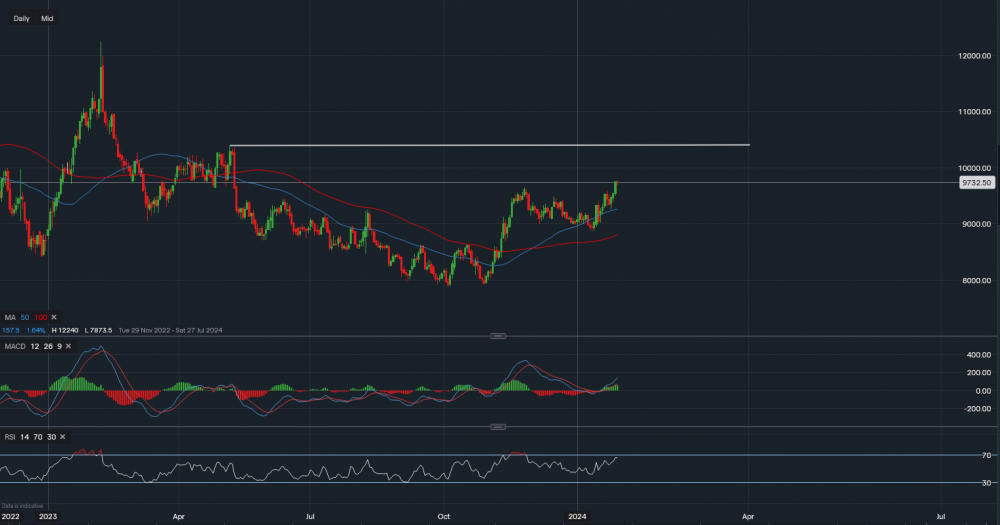Grab the resize handle above MACD panel
This screenshot has height=525, width=1000.
[x=498, y=336]
